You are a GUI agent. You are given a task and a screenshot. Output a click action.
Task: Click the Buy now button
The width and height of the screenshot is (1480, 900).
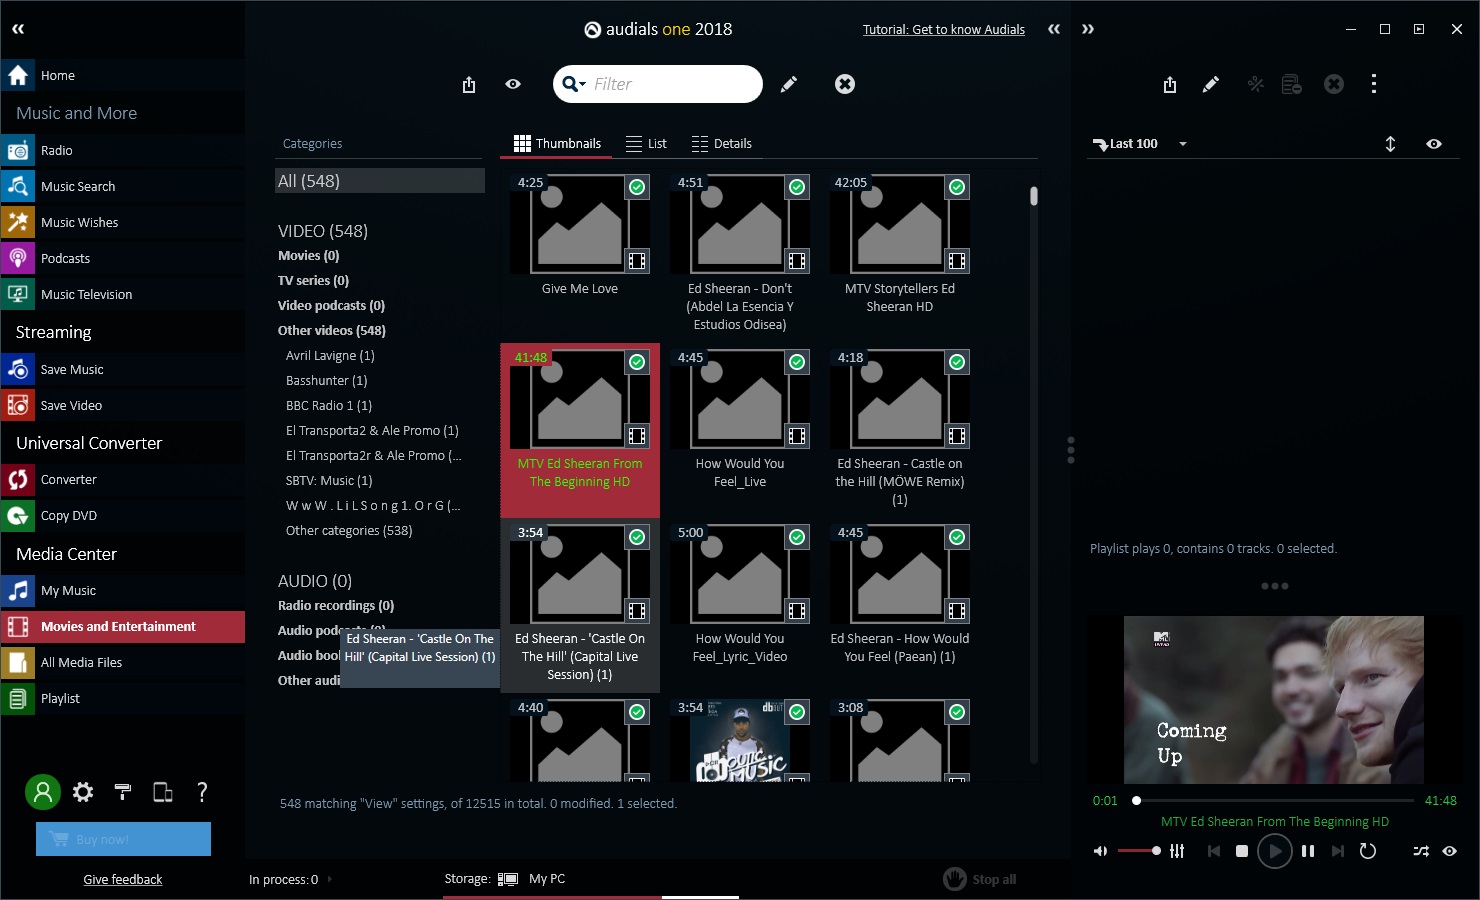123,839
